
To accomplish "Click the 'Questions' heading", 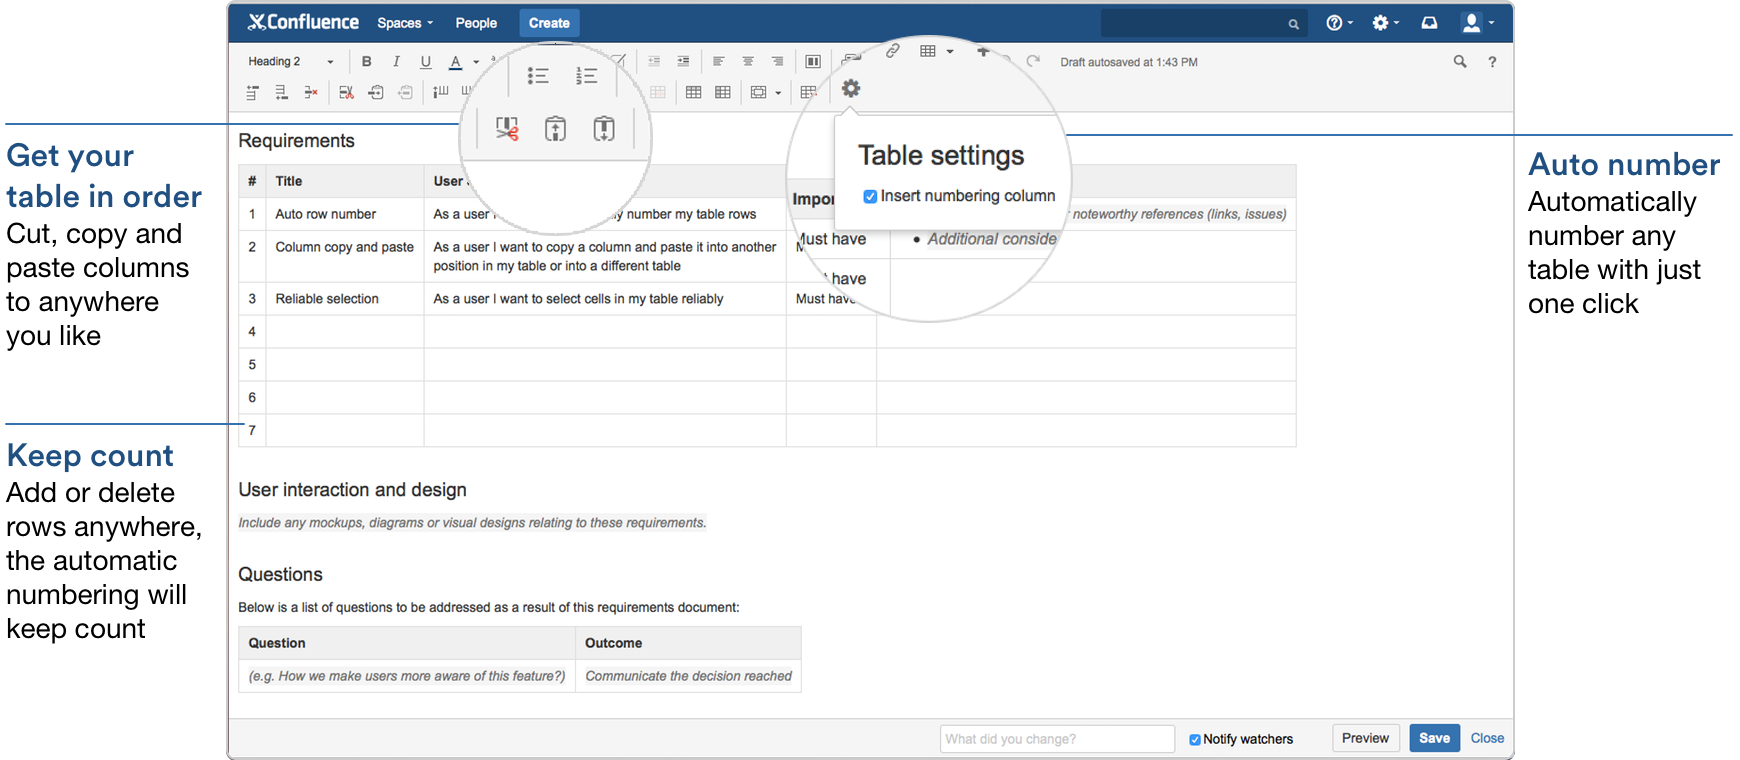I will [x=280, y=575].
